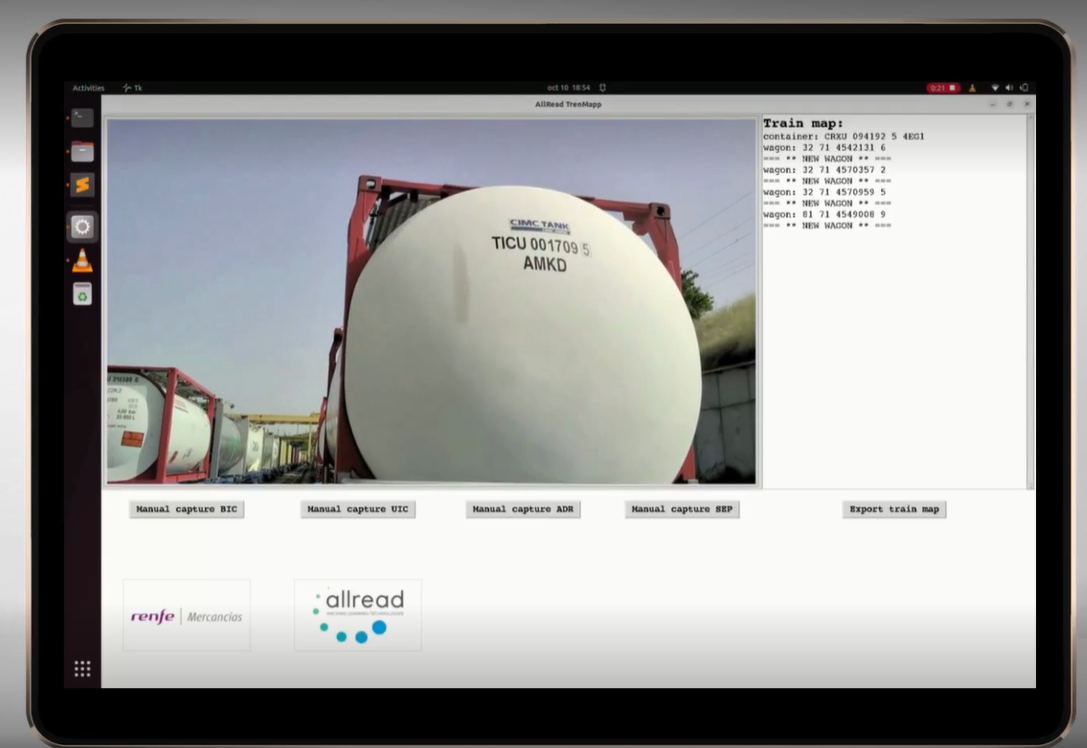Open the Wi-Fi network status menu

tap(995, 88)
